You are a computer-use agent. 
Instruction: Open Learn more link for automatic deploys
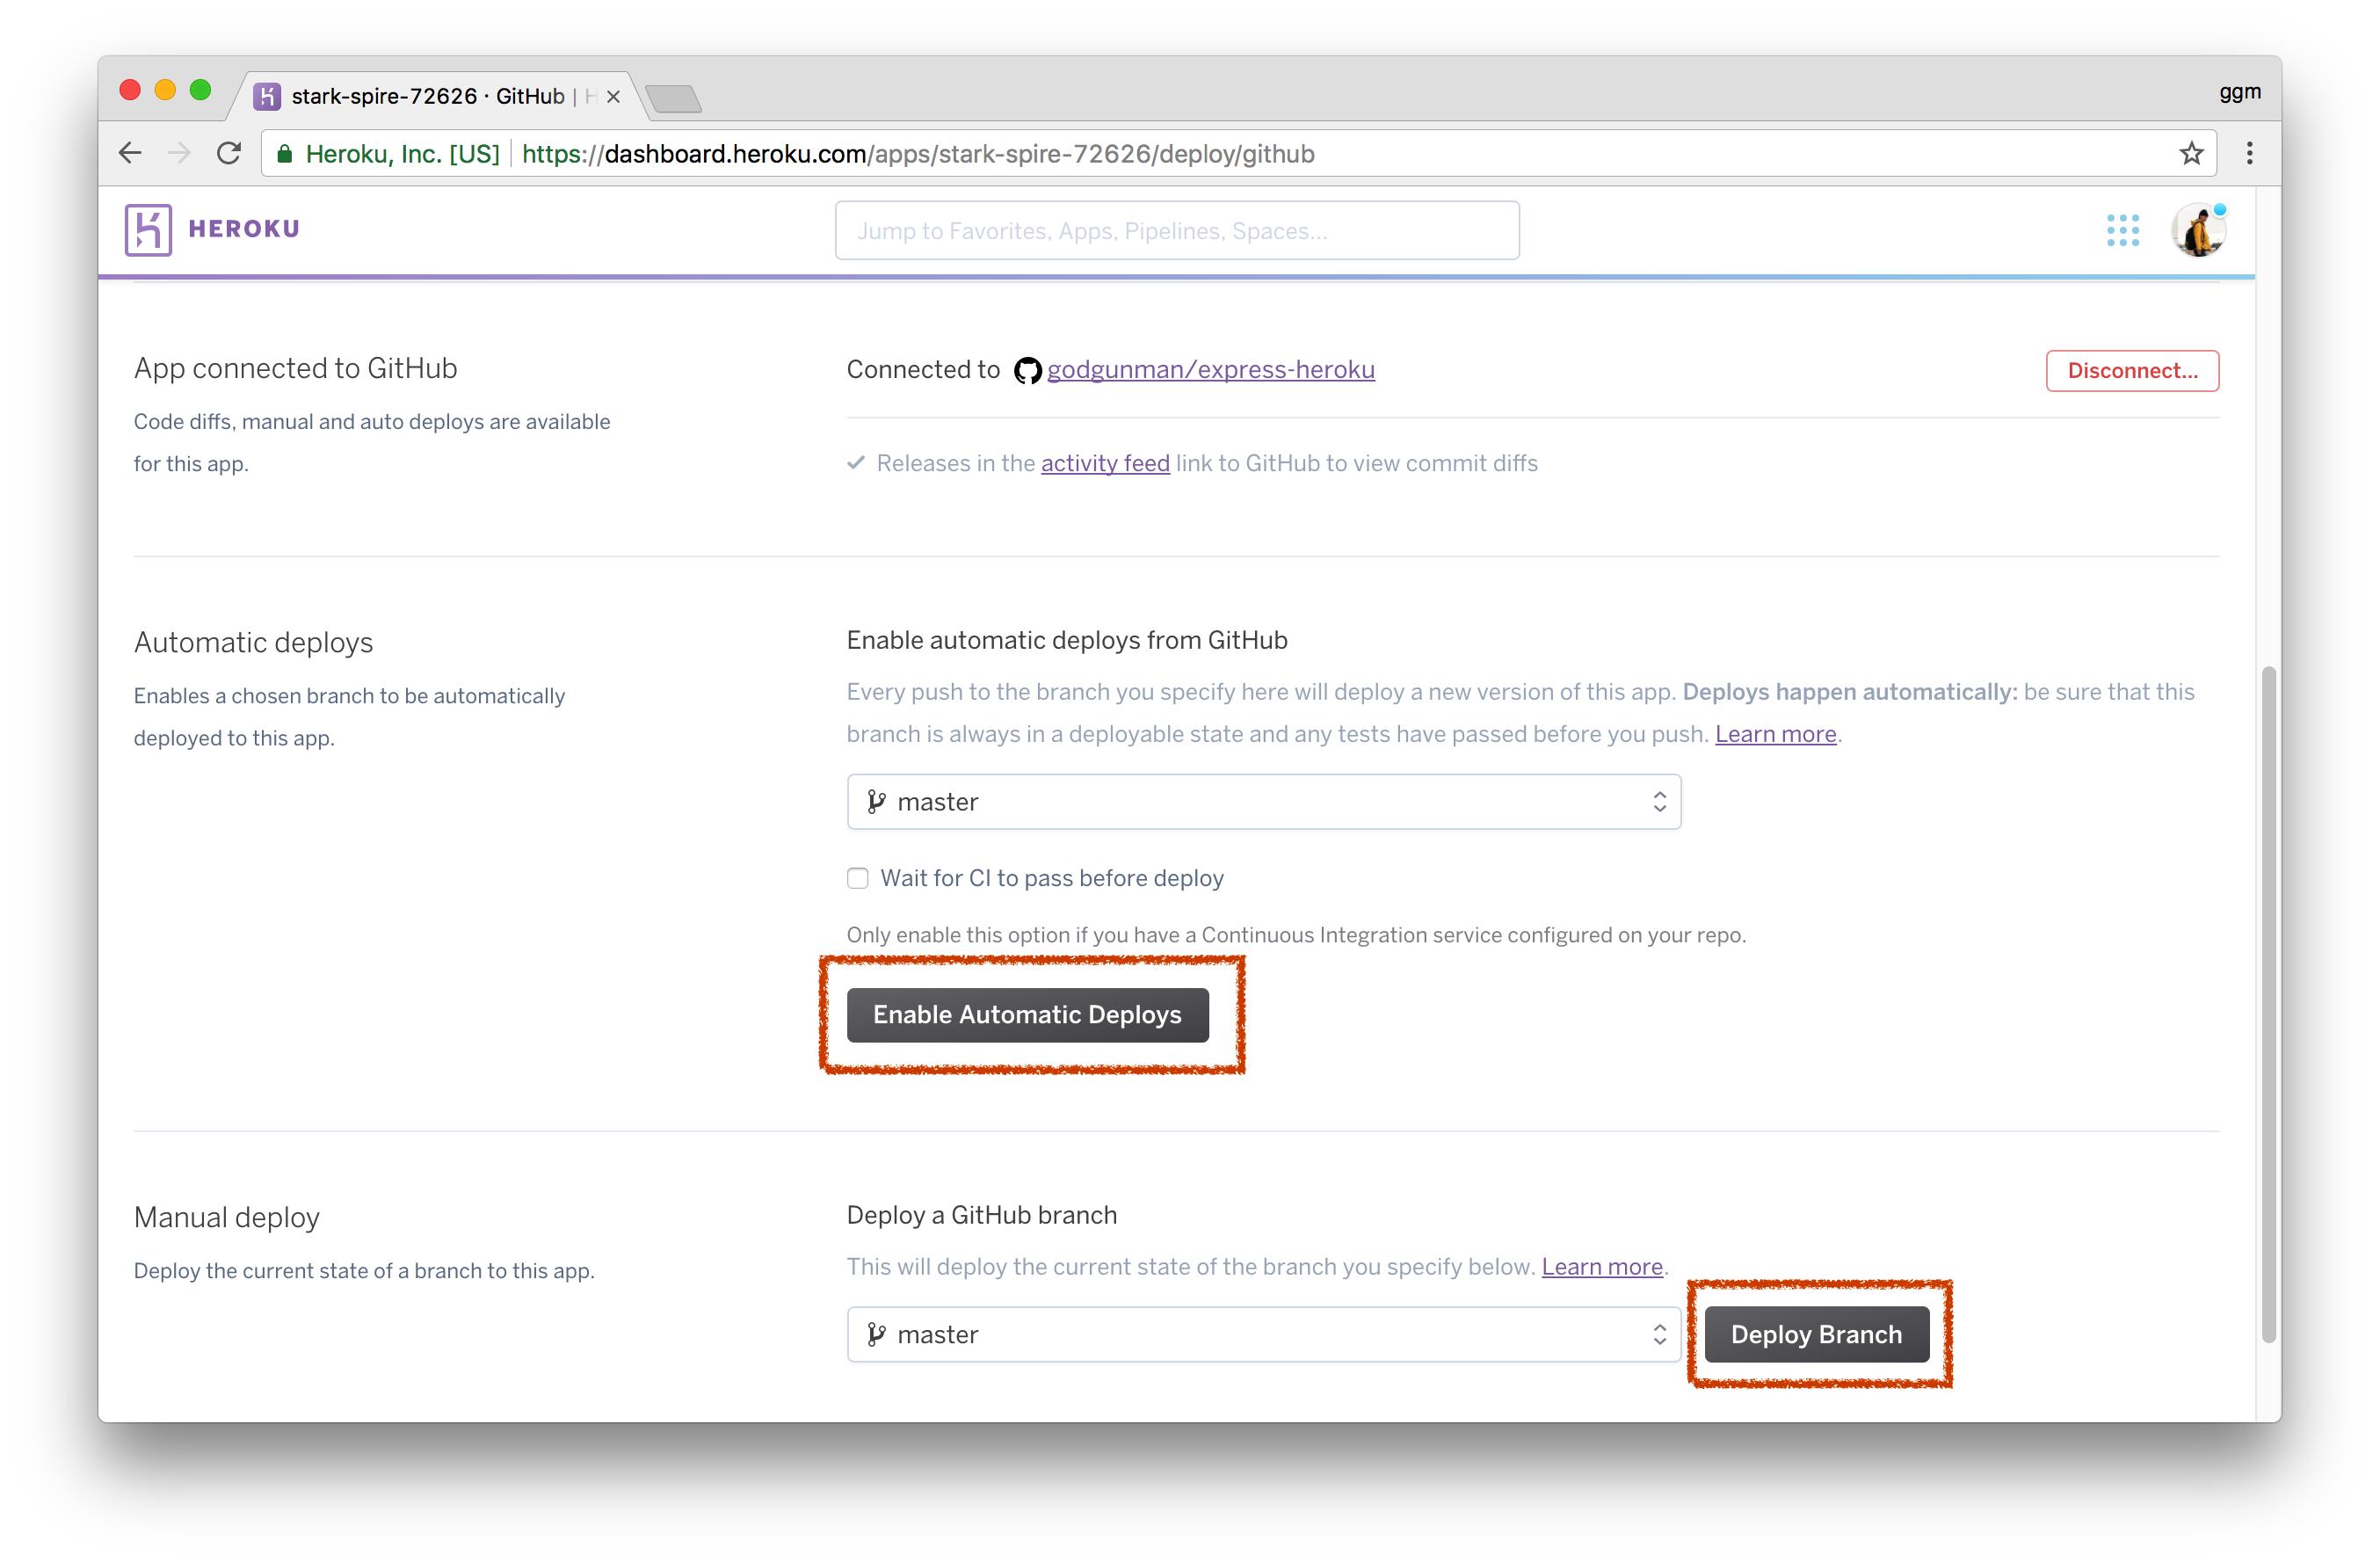point(1775,734)
